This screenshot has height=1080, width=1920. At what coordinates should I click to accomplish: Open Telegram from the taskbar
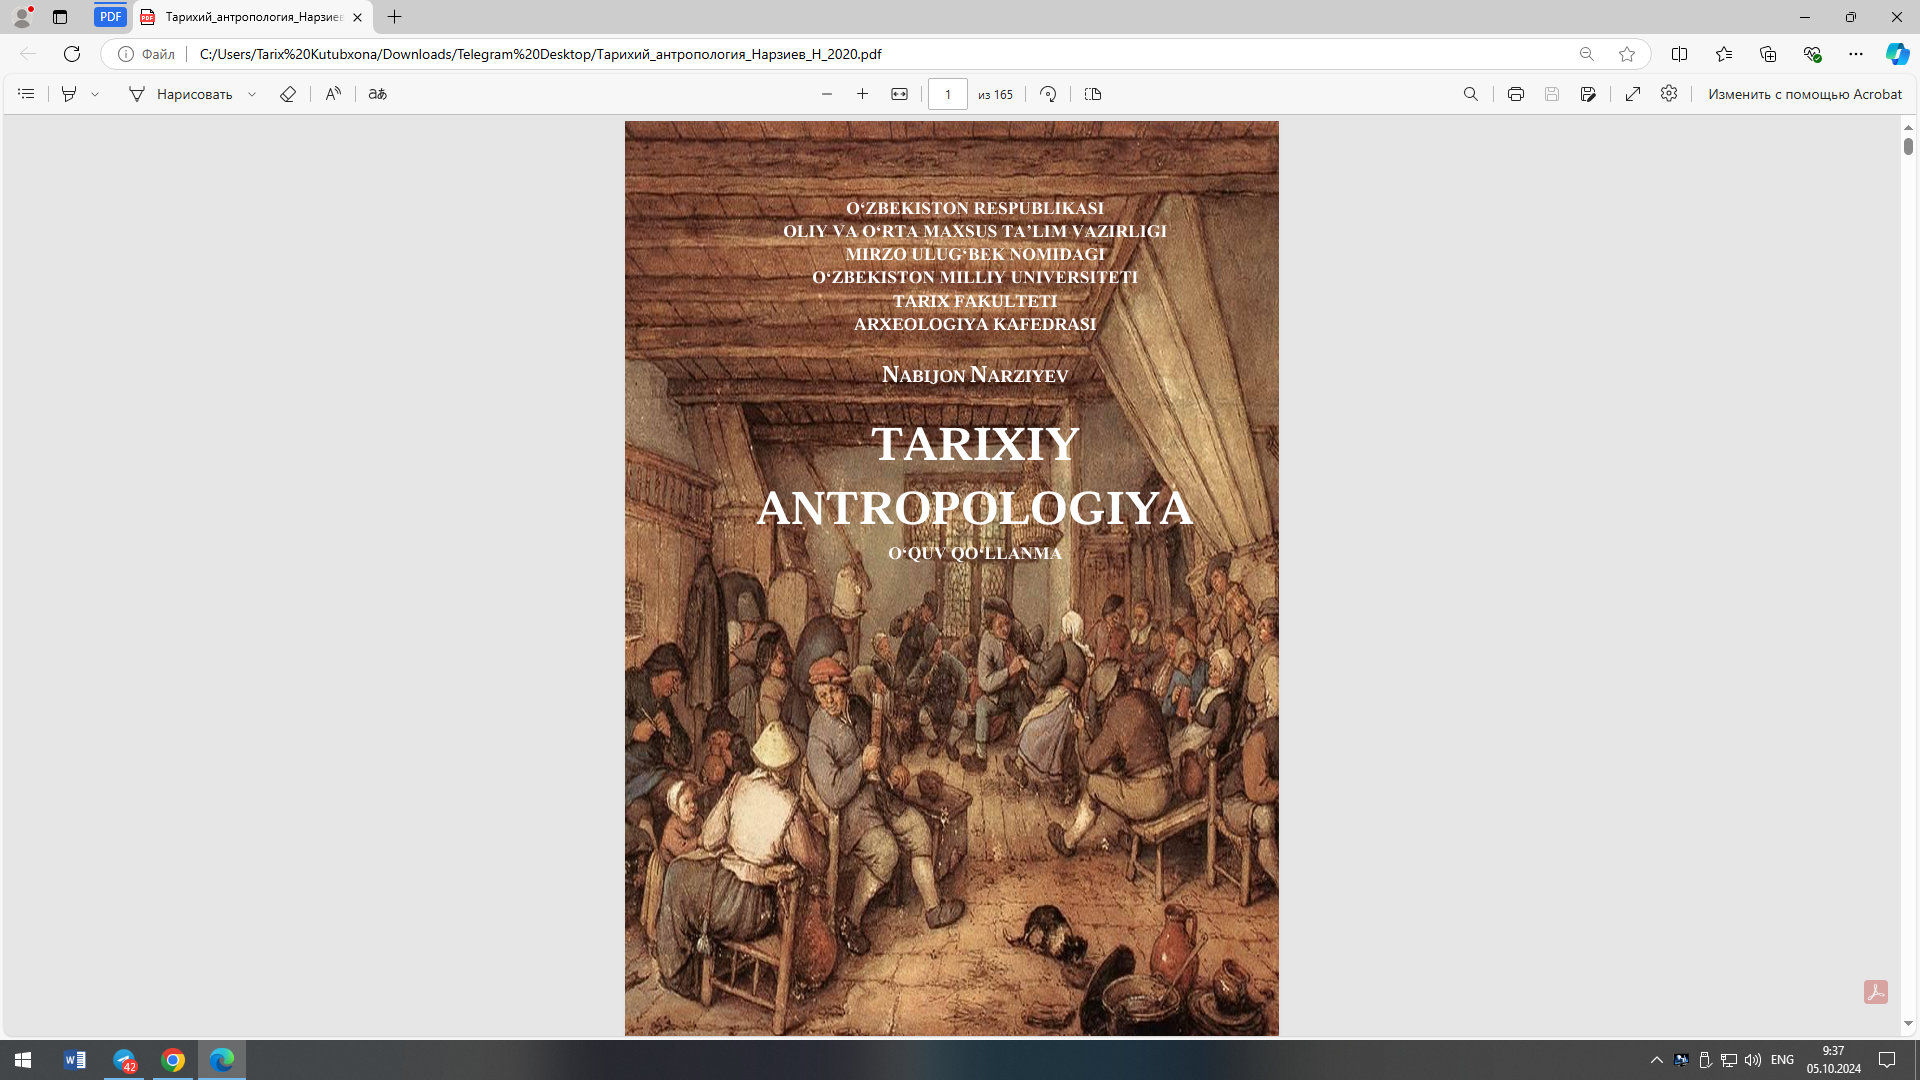pyautogui.click(x=124, y=1060)
